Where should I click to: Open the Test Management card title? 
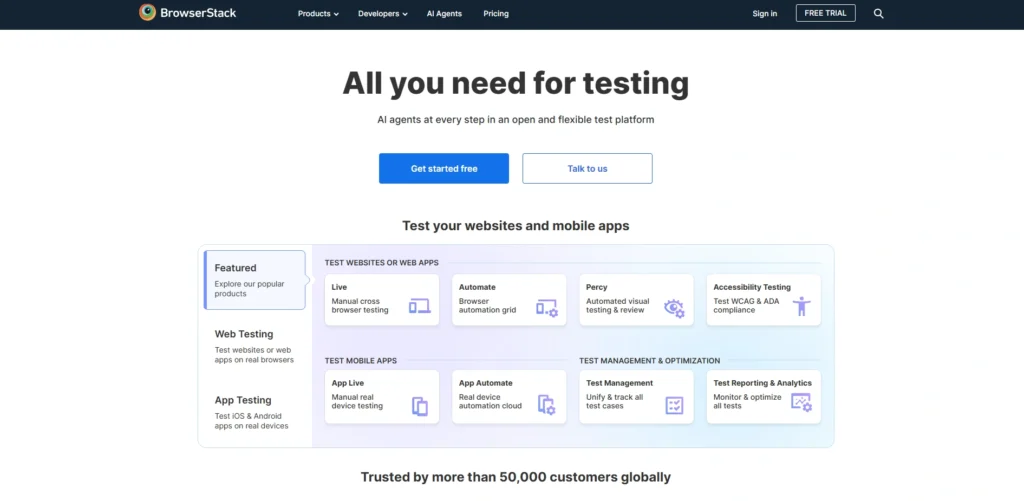click(619, 383)
